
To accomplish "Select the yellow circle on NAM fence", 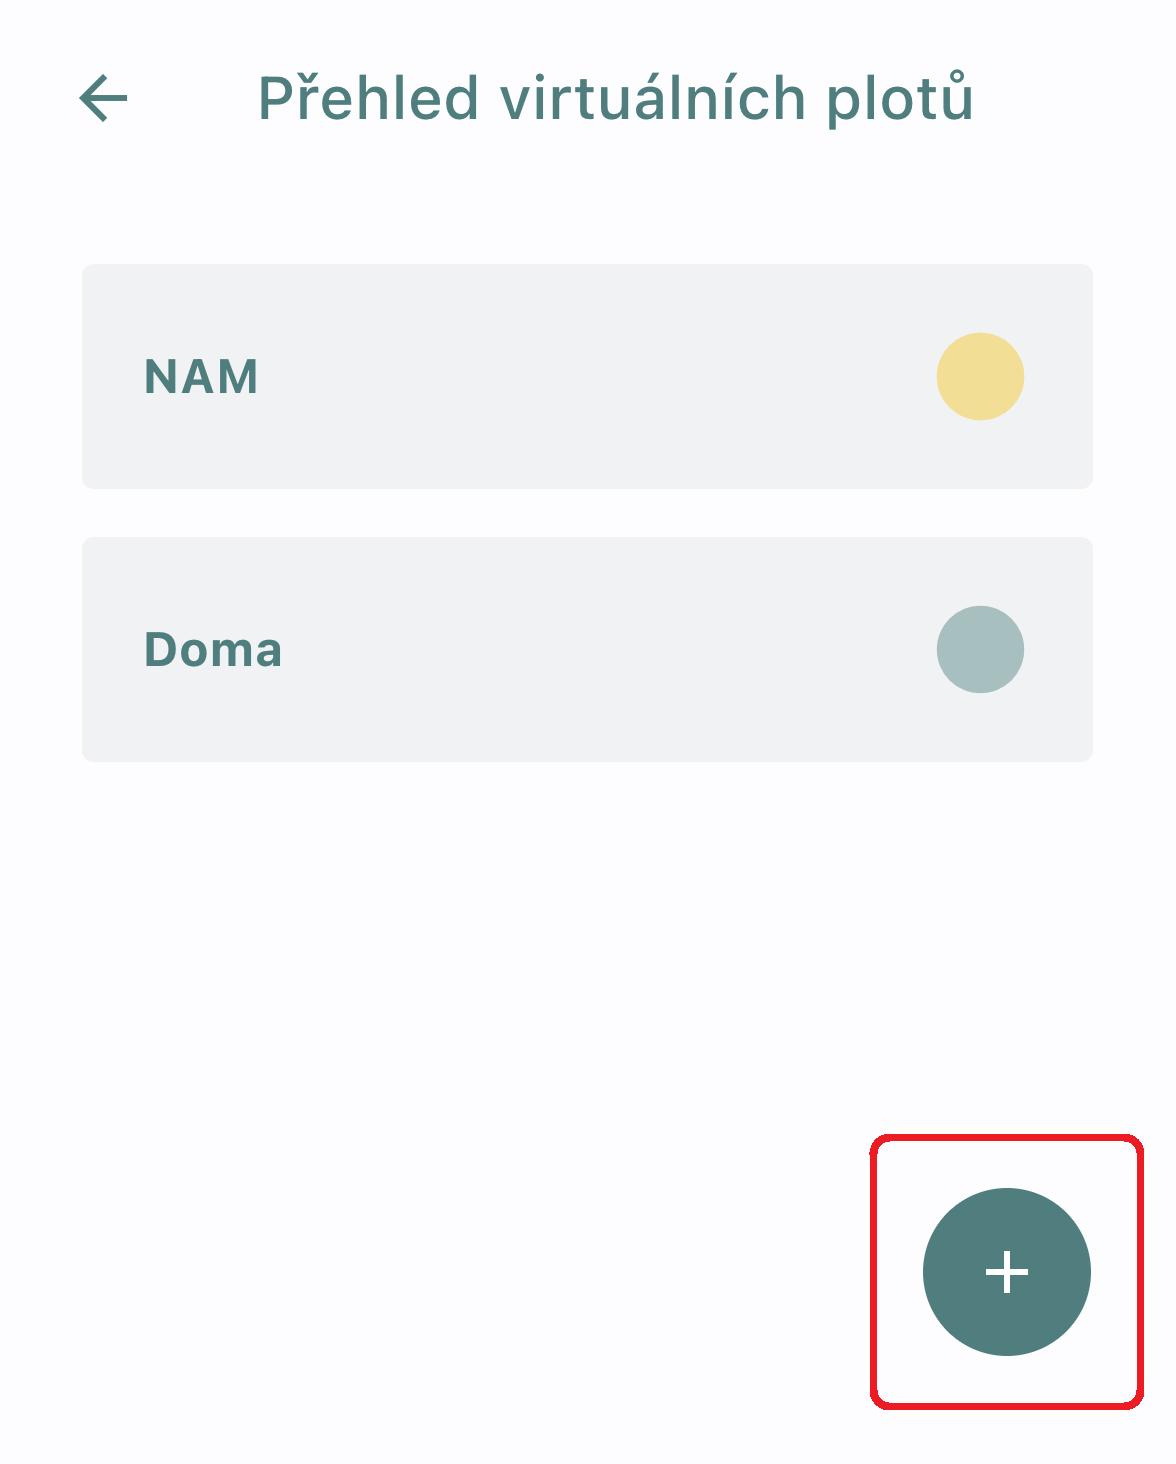I will click(x=980, y=376).
